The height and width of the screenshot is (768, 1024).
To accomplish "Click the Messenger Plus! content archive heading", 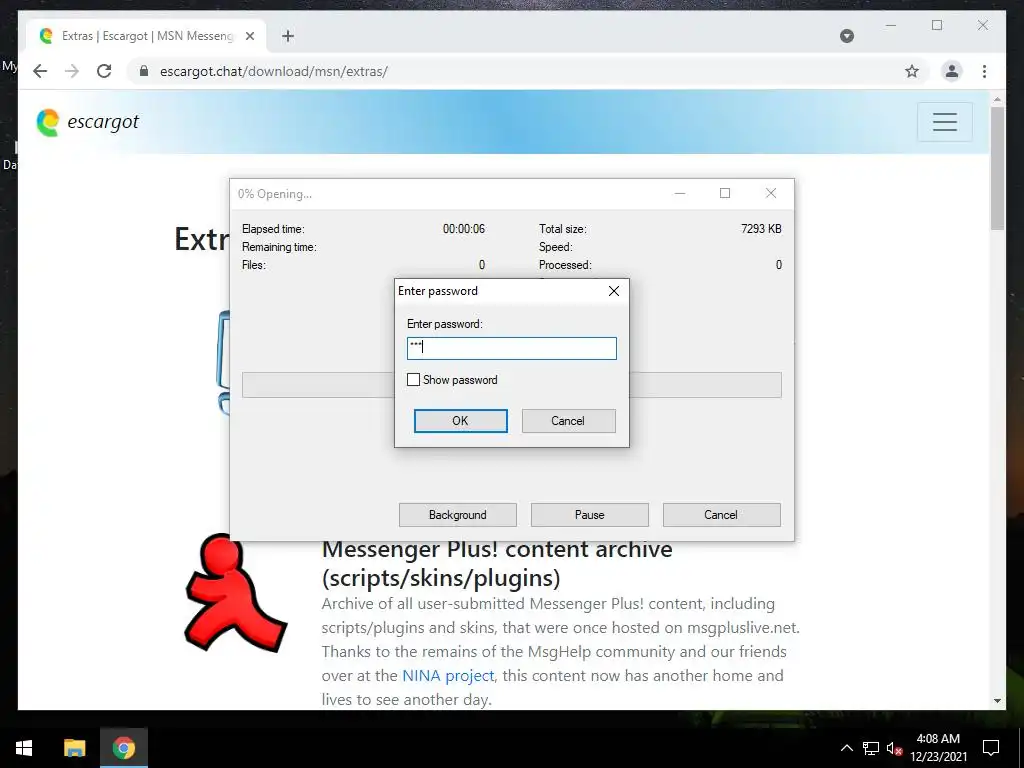I will (x=497, y=563).
